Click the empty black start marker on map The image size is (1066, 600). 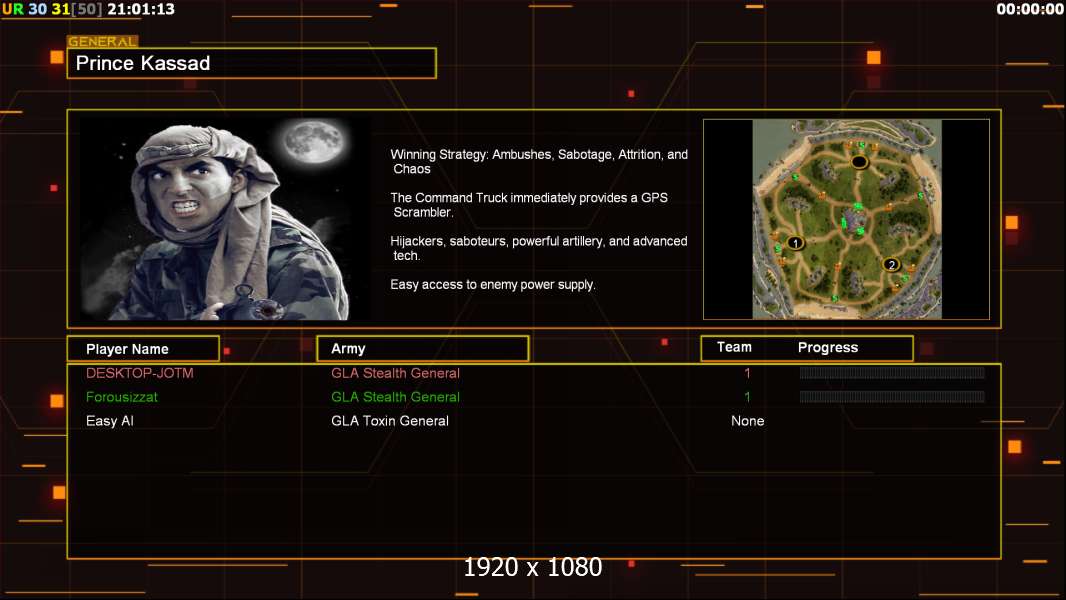859,162
